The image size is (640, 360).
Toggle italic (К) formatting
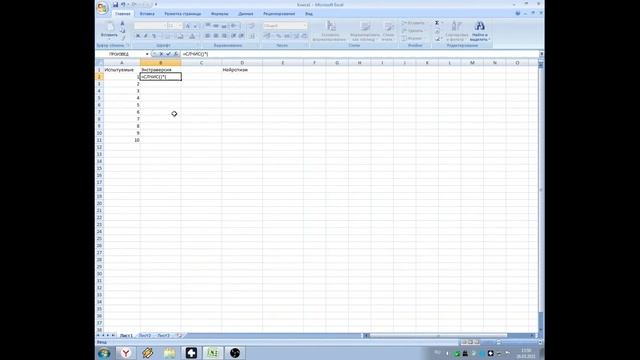point(146,36)
